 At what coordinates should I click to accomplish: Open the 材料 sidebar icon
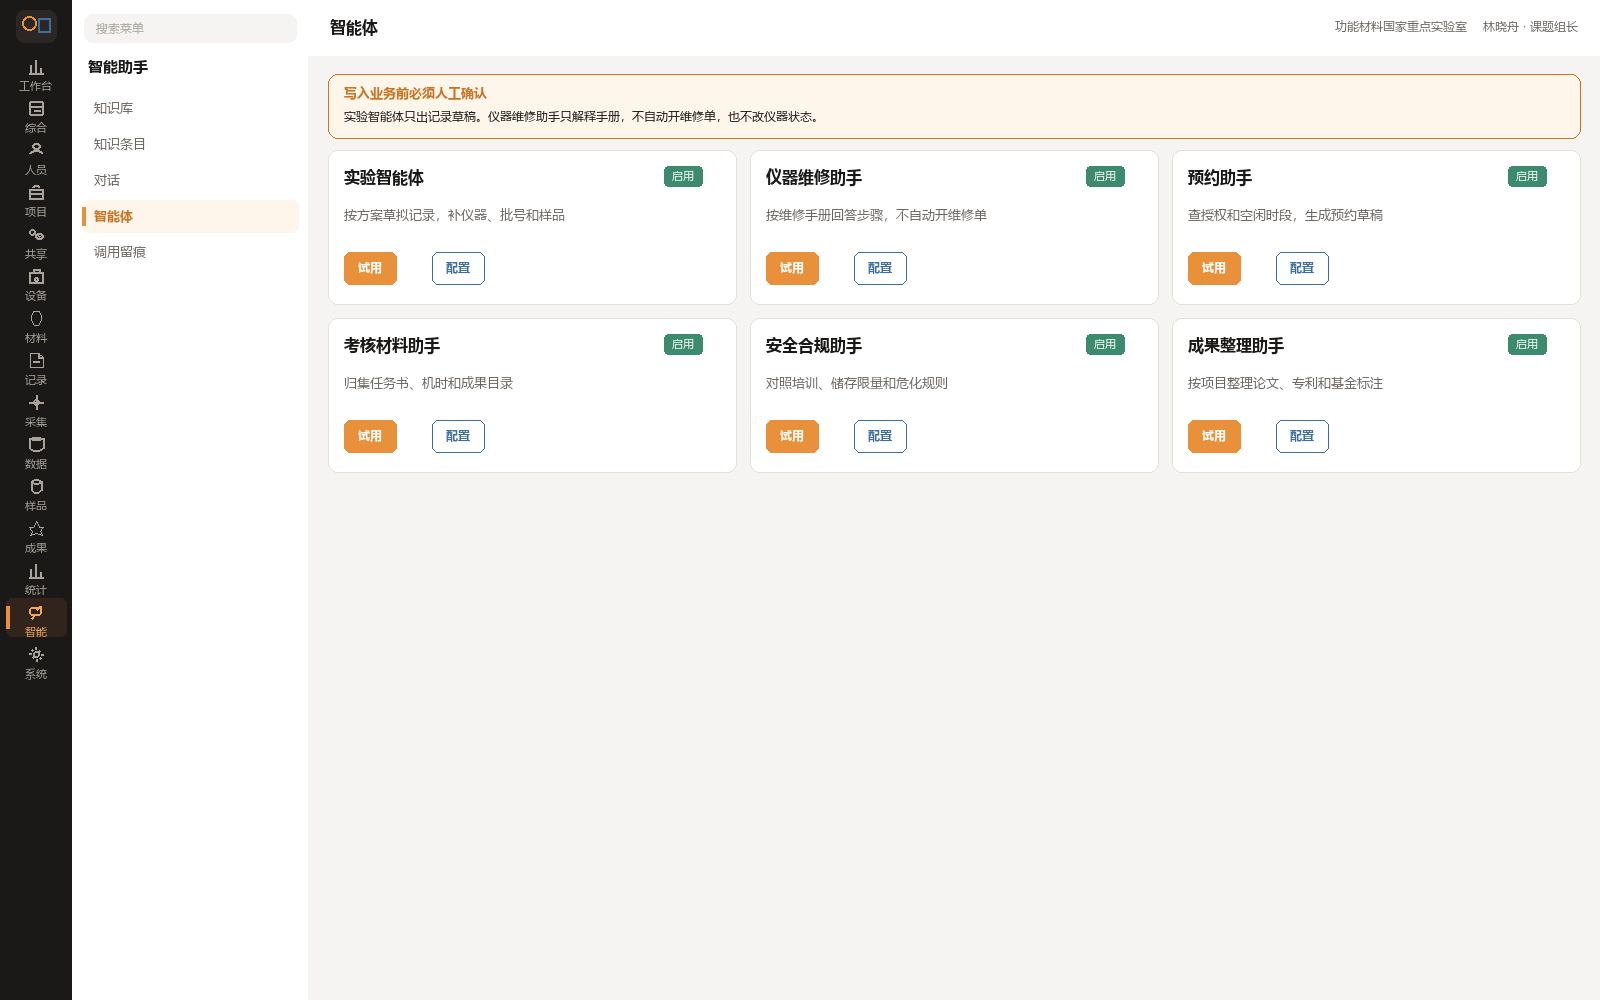point(36,327)
